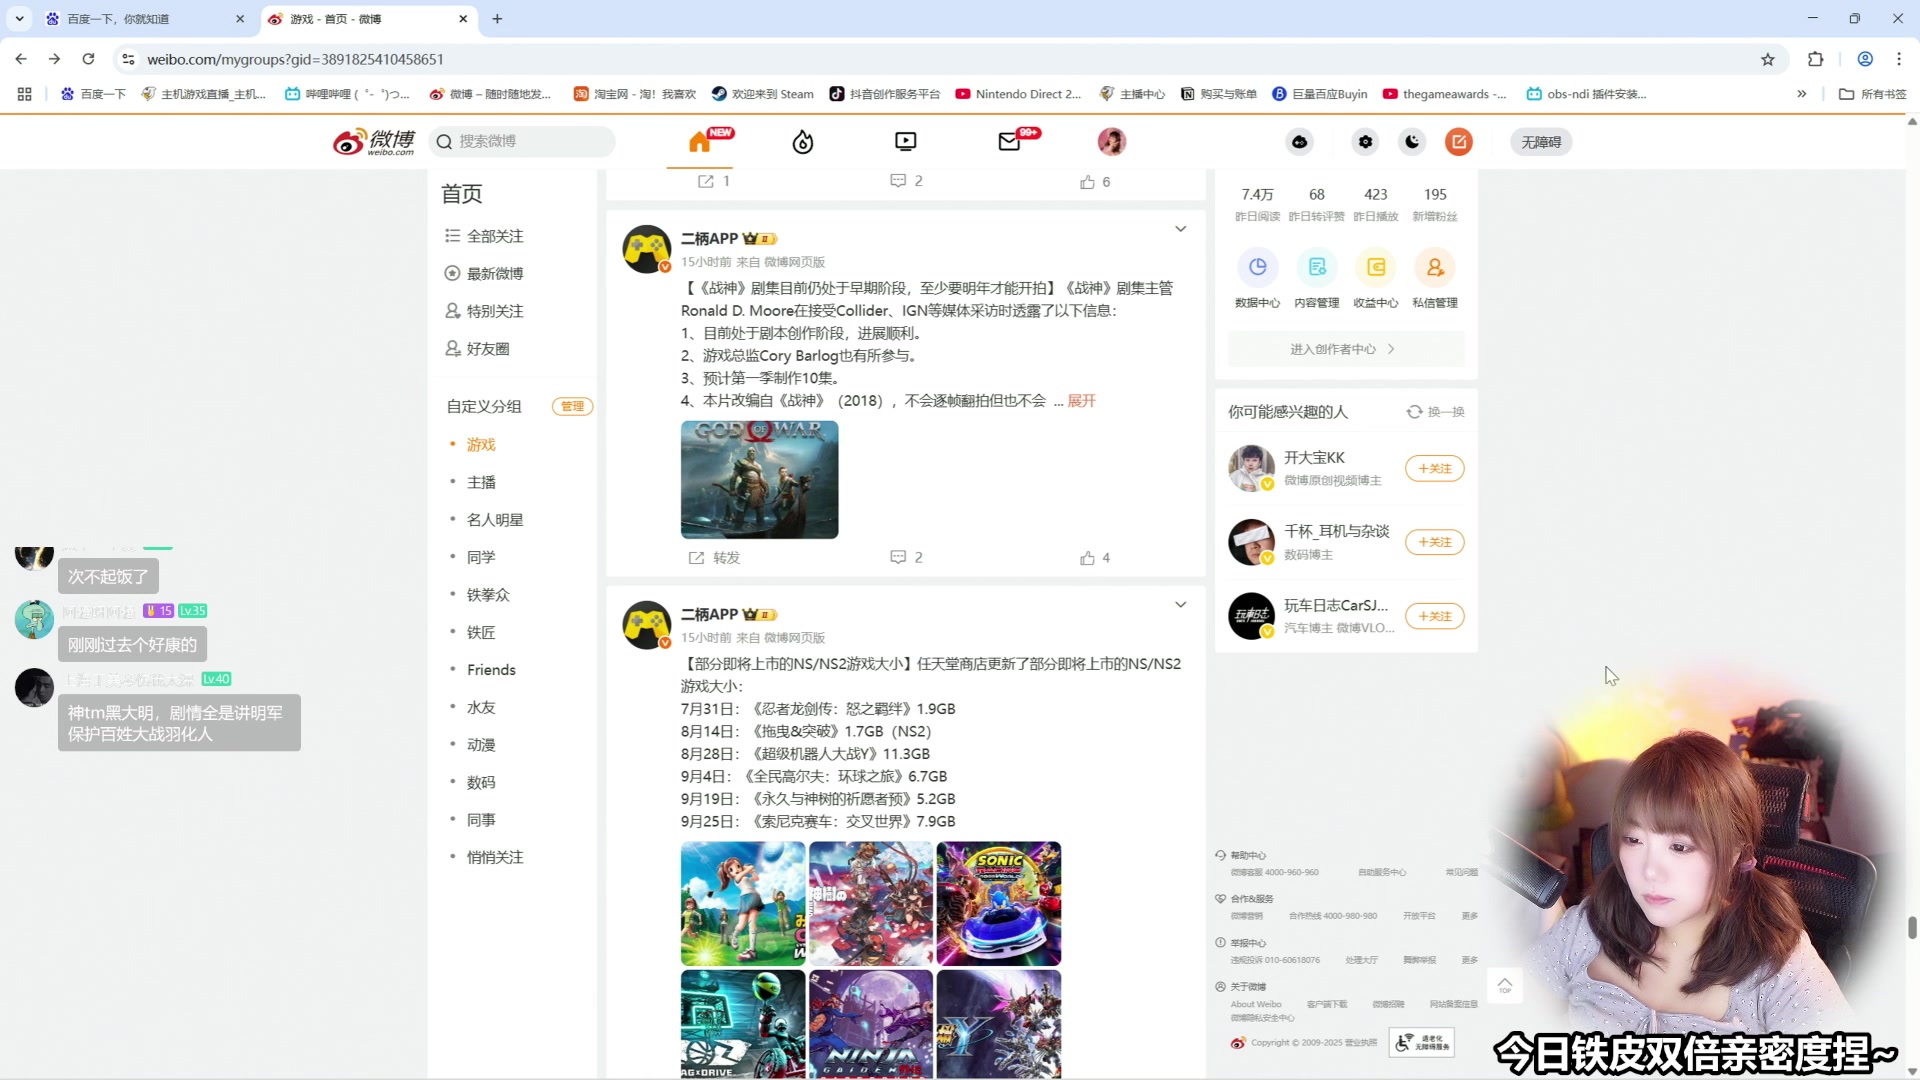Click 二柄APP avatar on NS post

point(647,625)
